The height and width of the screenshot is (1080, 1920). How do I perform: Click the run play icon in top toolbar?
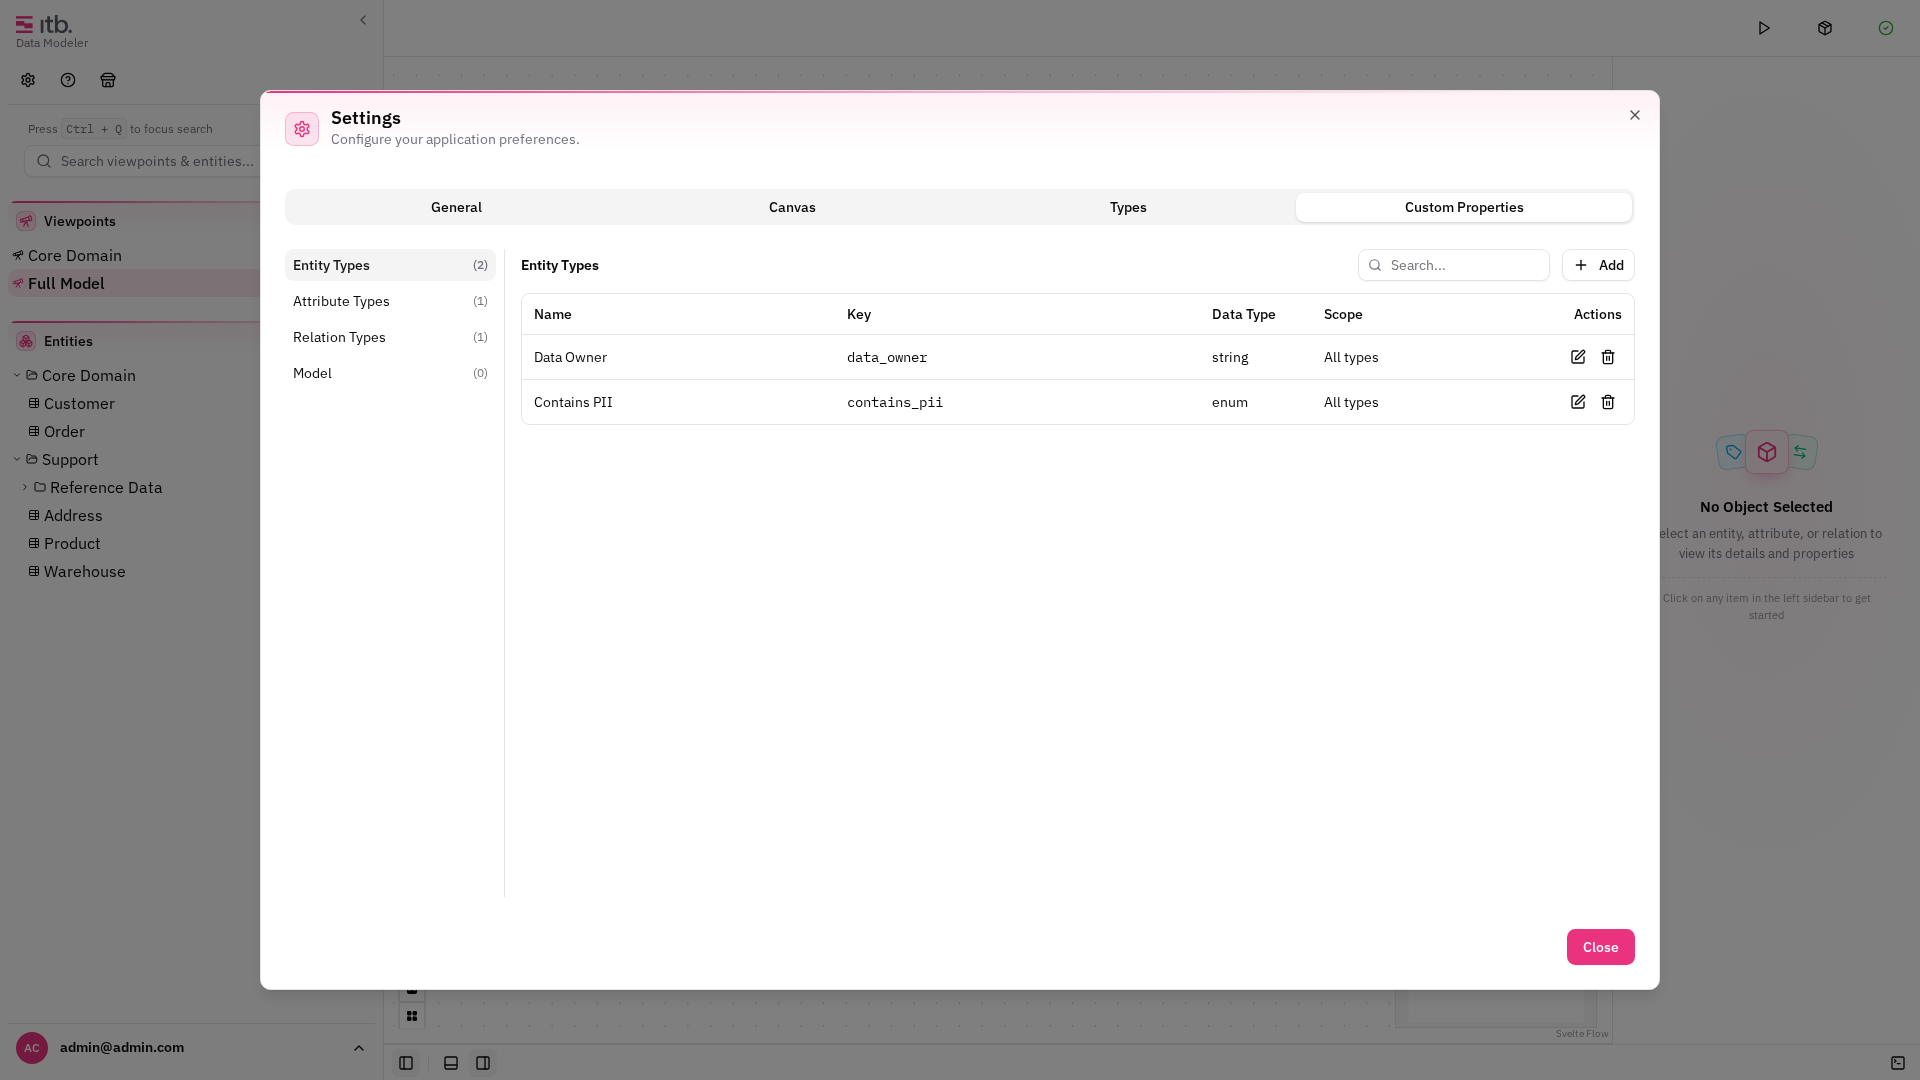coord(1764,28)
